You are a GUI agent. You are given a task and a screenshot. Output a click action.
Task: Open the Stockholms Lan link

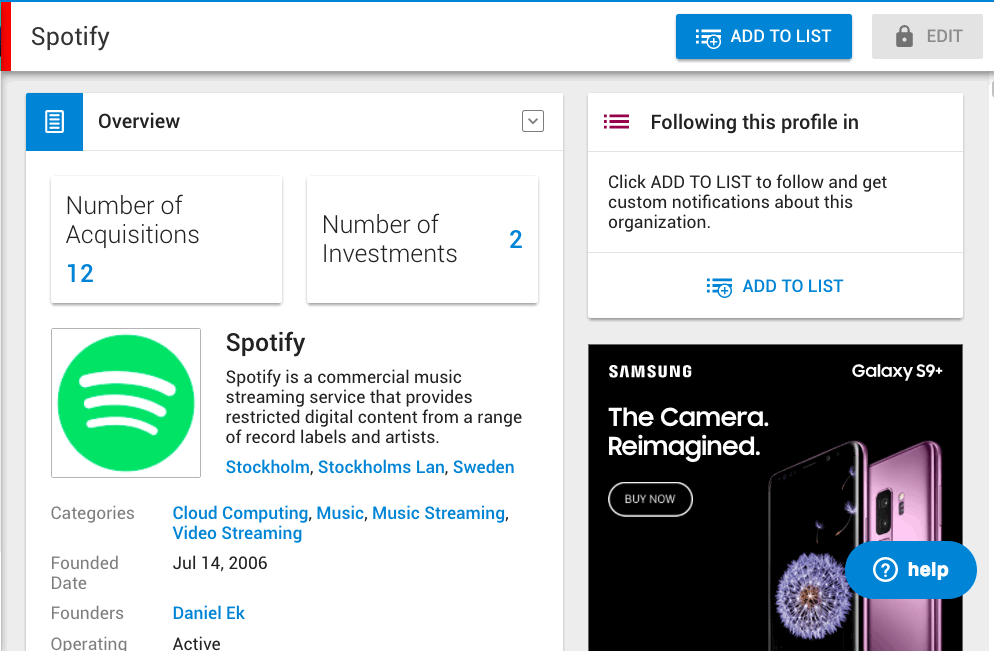tap(381, 467)
